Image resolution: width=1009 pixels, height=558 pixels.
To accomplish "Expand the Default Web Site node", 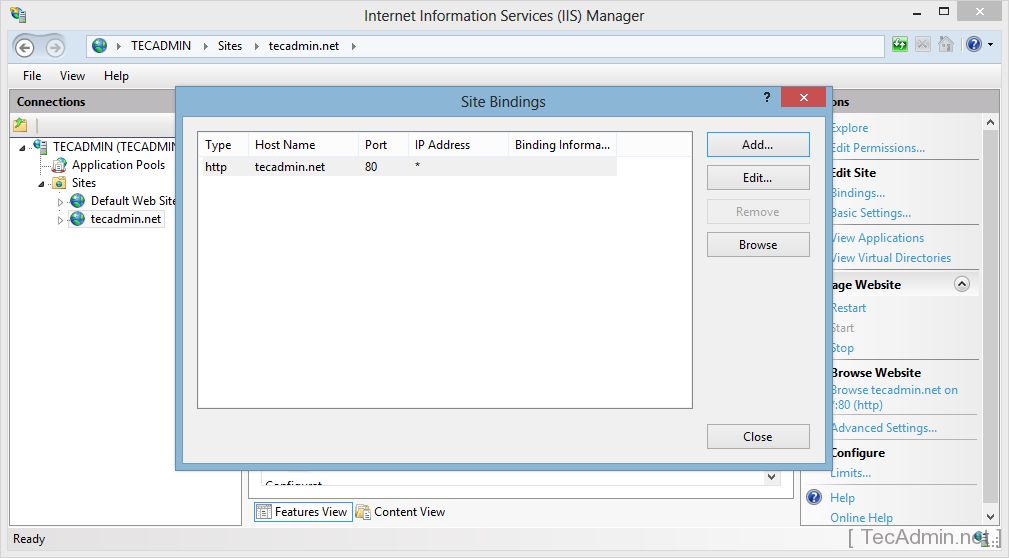I will (60, 202).
